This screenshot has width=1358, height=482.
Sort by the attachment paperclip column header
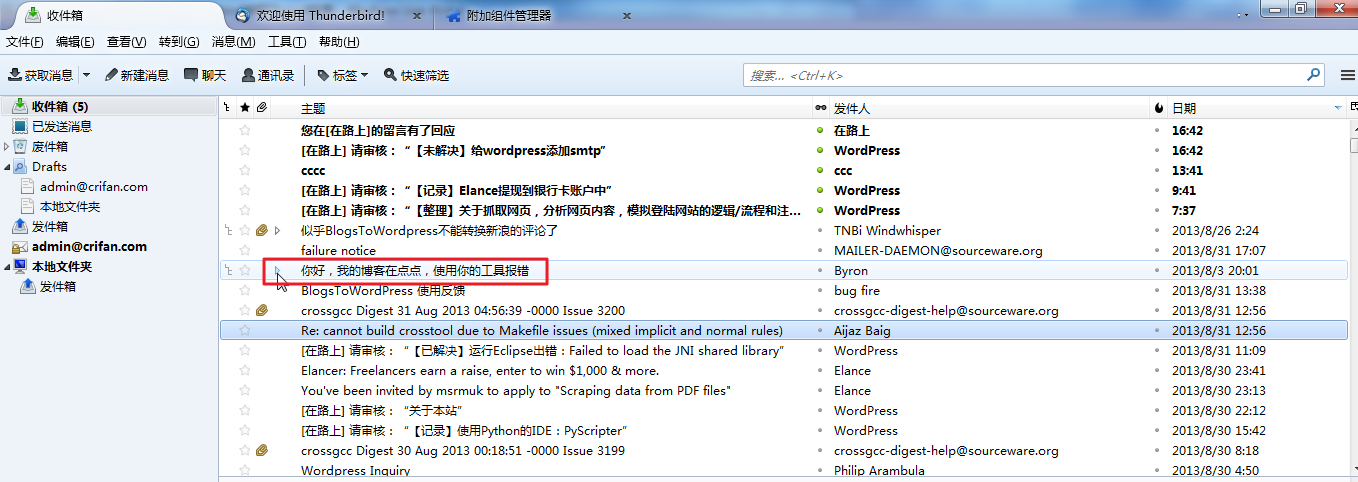(261, 108)
